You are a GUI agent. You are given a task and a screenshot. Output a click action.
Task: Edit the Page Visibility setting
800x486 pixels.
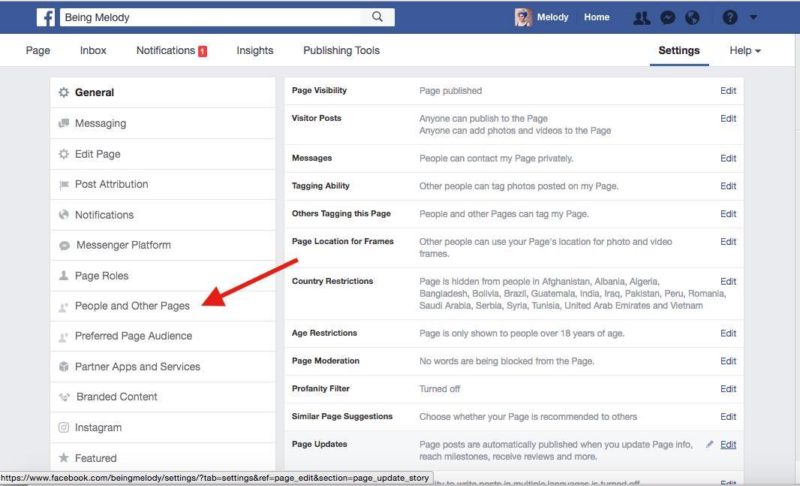pyautogui.click(x=728, y=90)
